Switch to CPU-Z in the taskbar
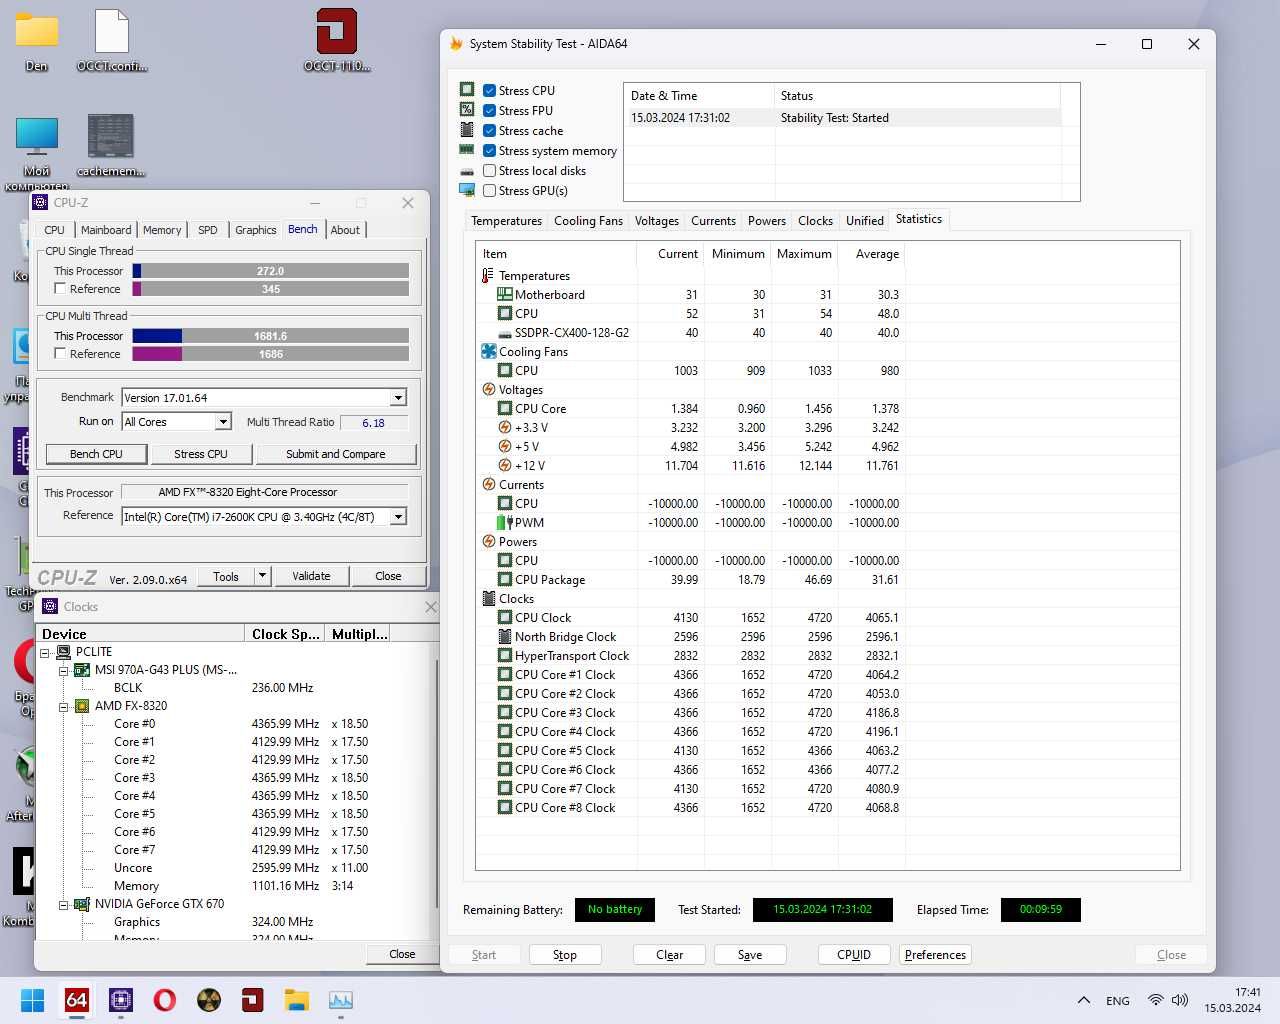Image resolution: width=1280 pixels, height=1024 pixels. (x=121, y=1000)
